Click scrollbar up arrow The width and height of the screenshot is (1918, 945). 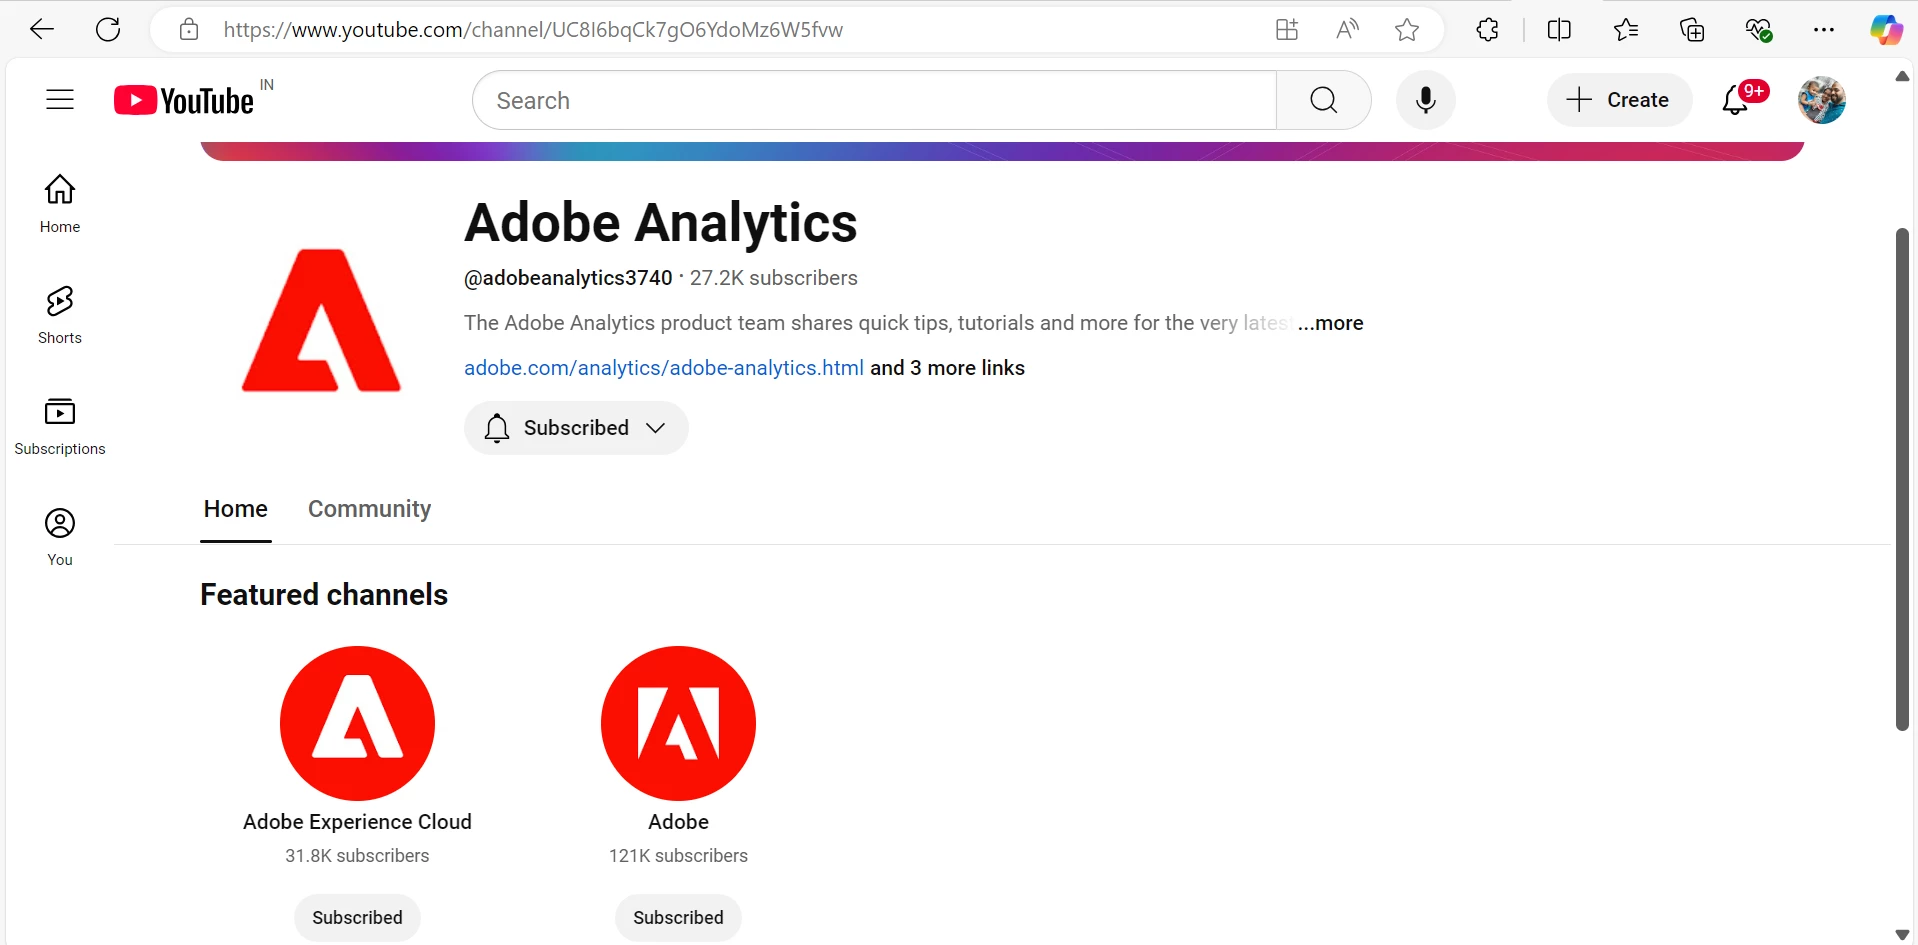tap(1902, 76)
